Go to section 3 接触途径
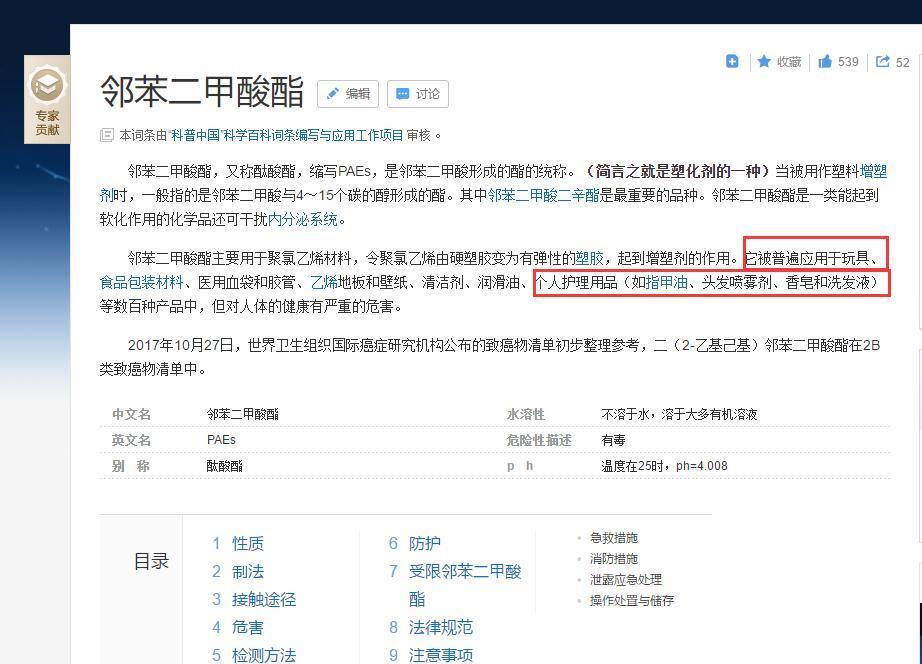Viewport: 922px width, 664px height. 263,599
